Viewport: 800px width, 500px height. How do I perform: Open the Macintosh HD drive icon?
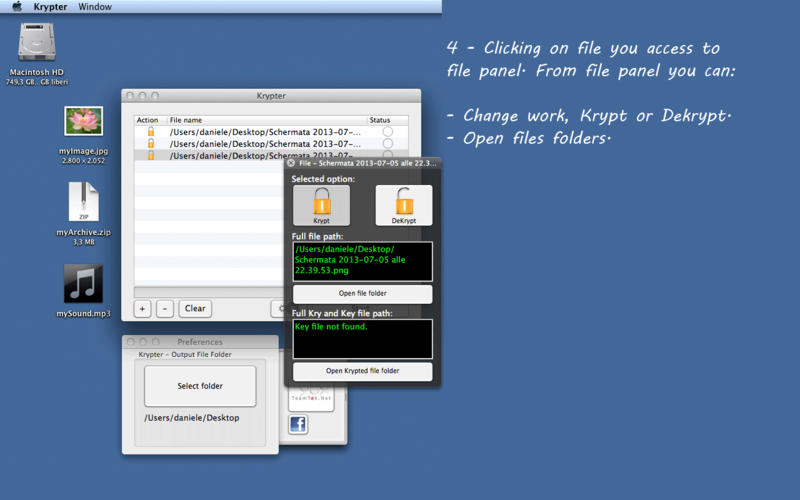pyautogui.click(x=37, y=42)
